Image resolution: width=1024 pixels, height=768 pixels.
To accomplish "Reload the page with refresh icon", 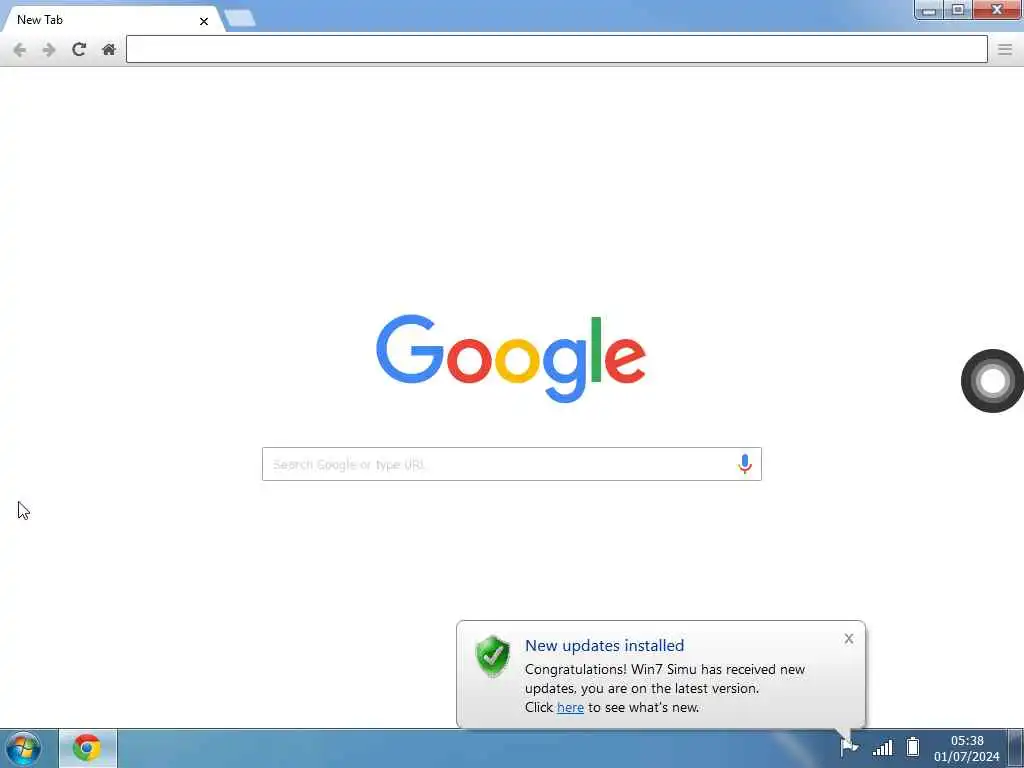I will (79, 50).
